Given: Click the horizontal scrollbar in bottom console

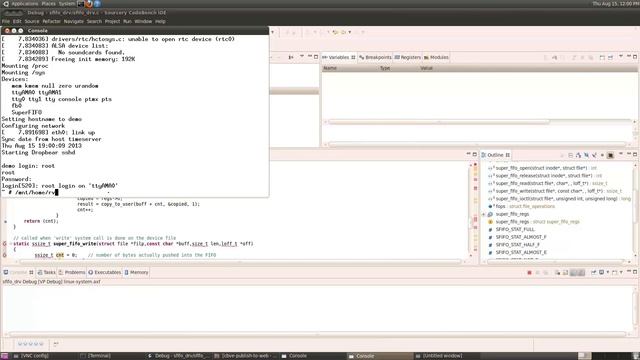Looking at the screenshot, I should coord(317,334).
